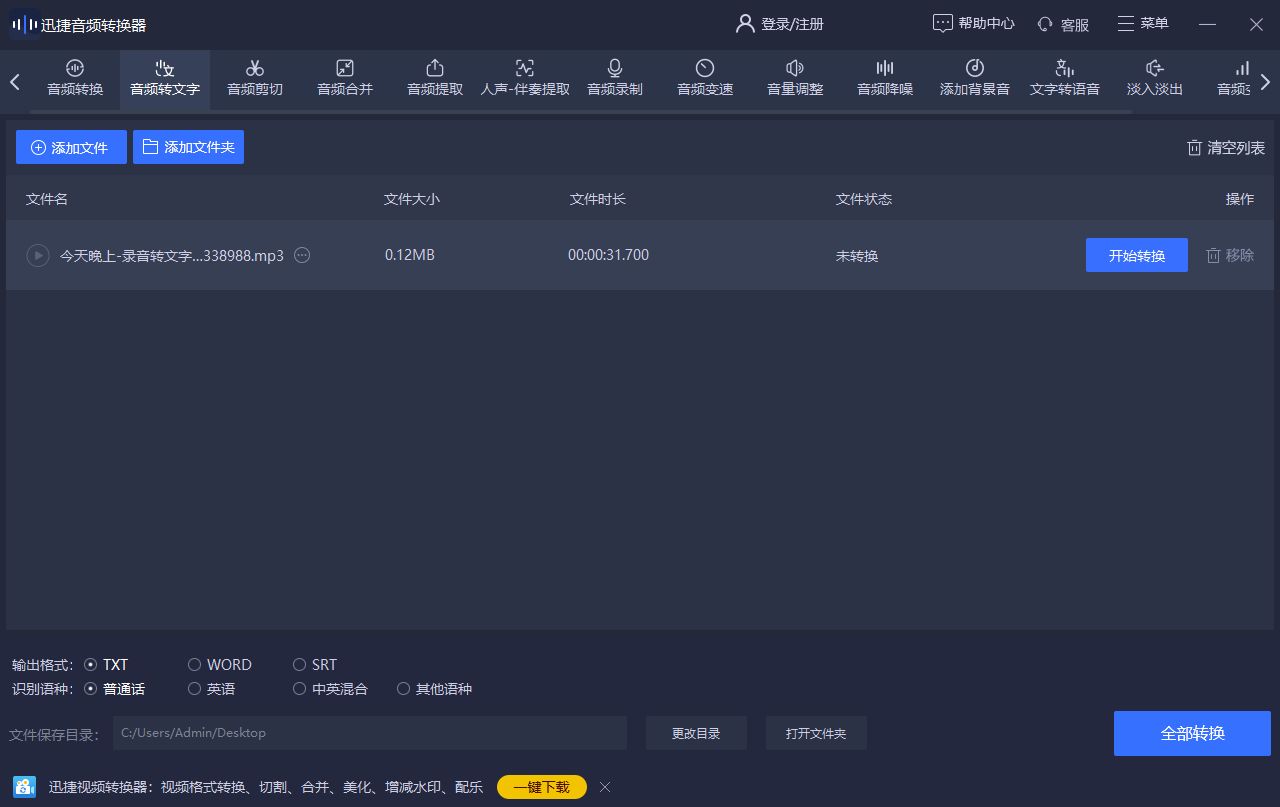1280x807 pixels.
Task: Click the 文件时长 column header
Action: click(598, 199)
